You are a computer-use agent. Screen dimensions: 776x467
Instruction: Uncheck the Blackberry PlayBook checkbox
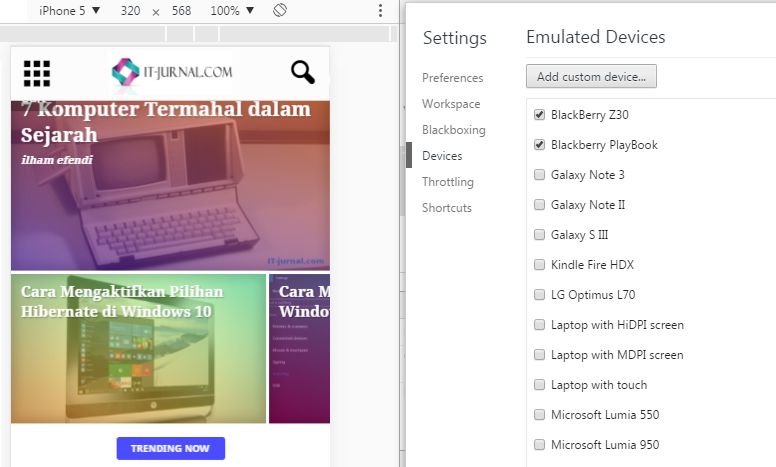[x=539, y=144]
